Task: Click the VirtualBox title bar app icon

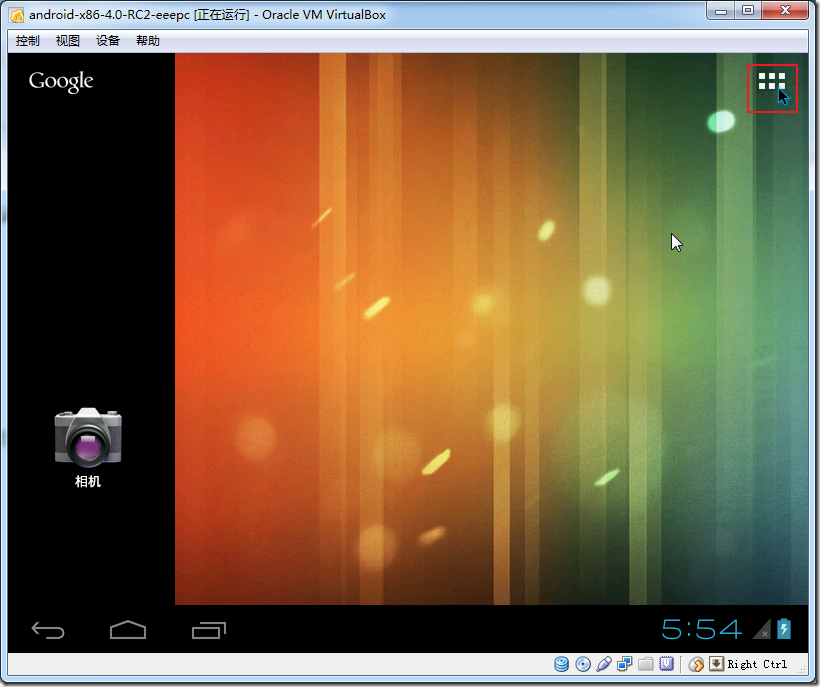Action: (17, 15)
